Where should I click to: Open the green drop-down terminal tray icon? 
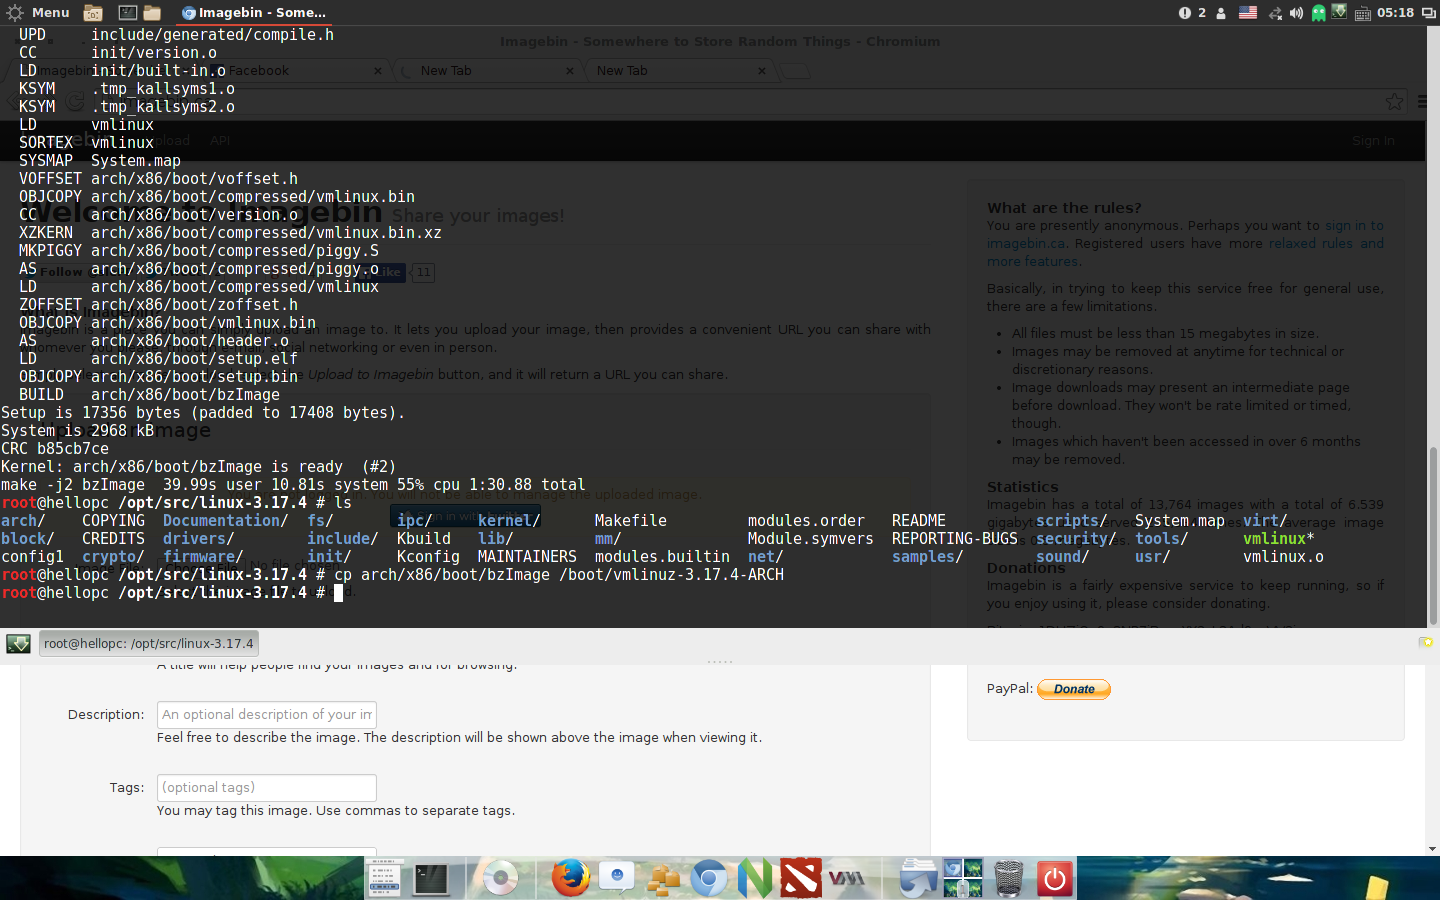(1338, 12)
